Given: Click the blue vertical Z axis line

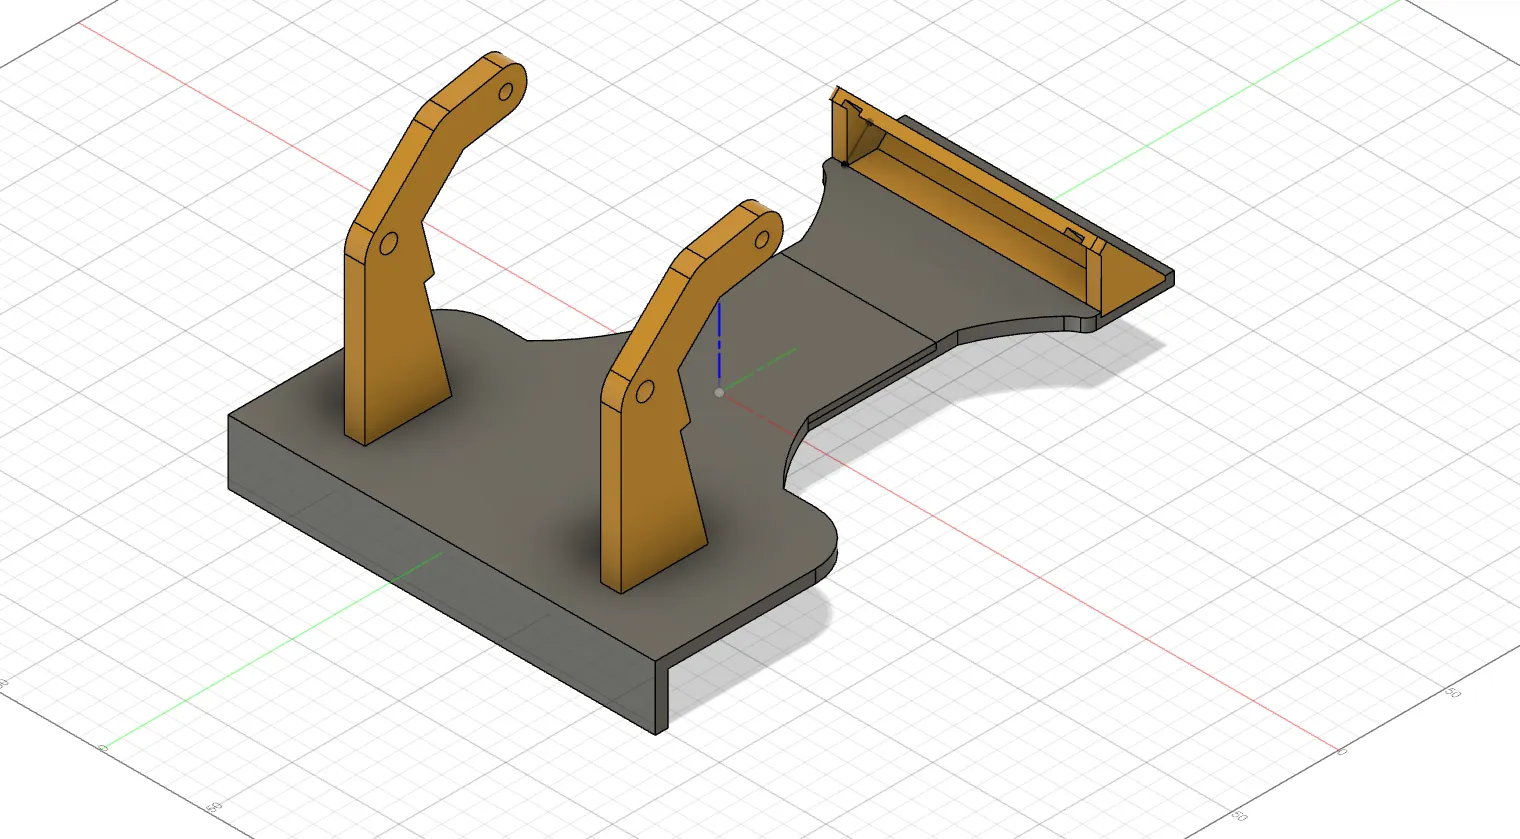Looking at the screenshot, I should [x=719, y=340].
